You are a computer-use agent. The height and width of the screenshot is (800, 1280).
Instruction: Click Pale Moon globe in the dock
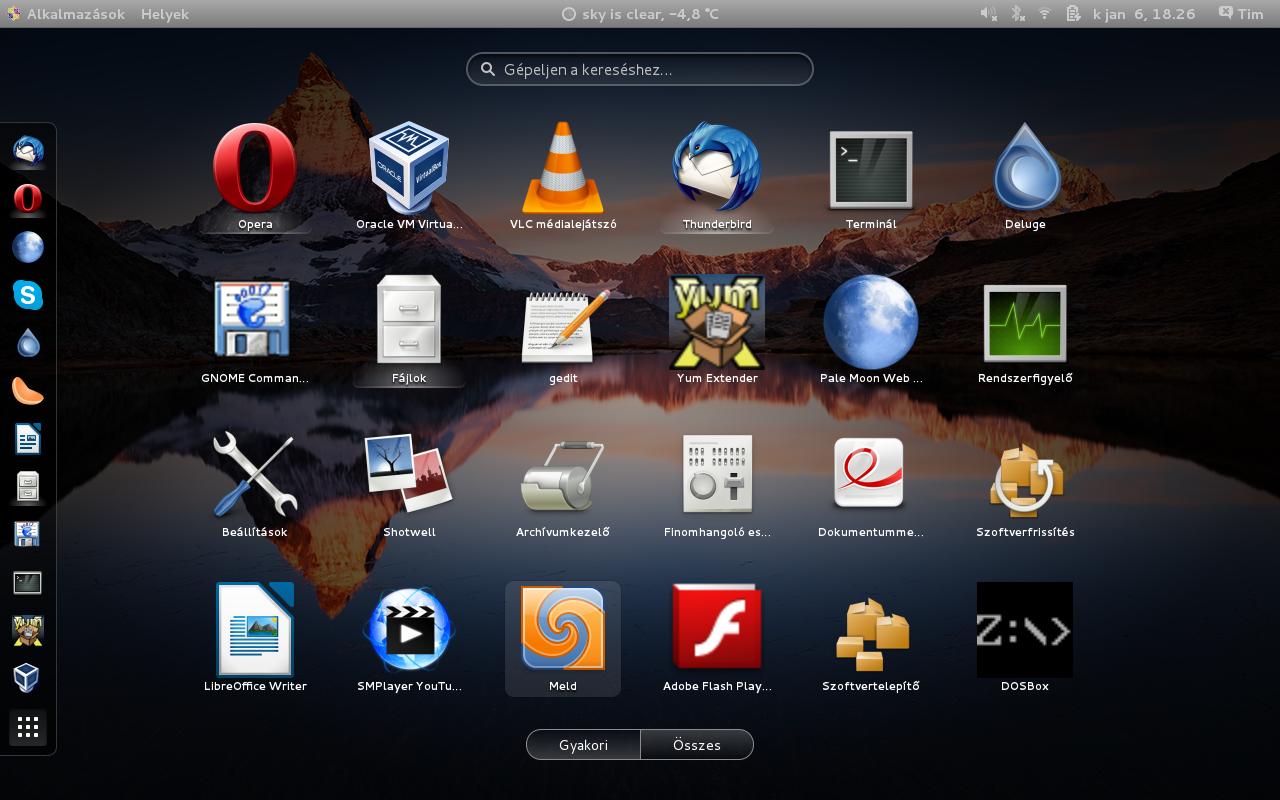point(28,247)
